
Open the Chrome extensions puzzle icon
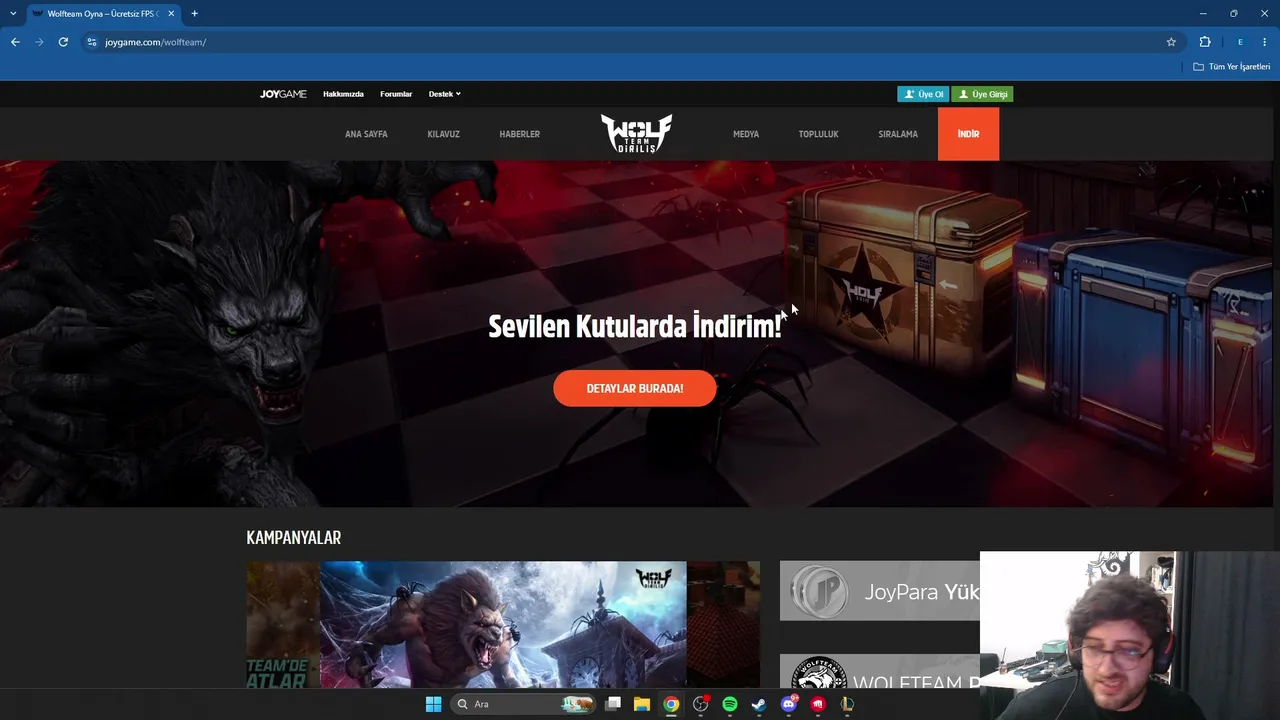[x=1205, y=42]
